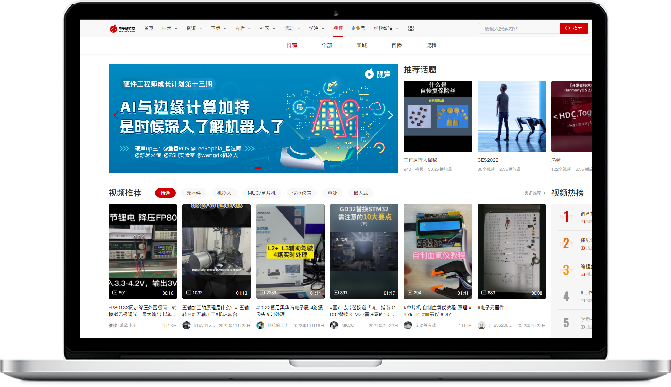This screenshot has height=387, width=671.
Task: Click author avatar under the lathe video
Action: 186,325
